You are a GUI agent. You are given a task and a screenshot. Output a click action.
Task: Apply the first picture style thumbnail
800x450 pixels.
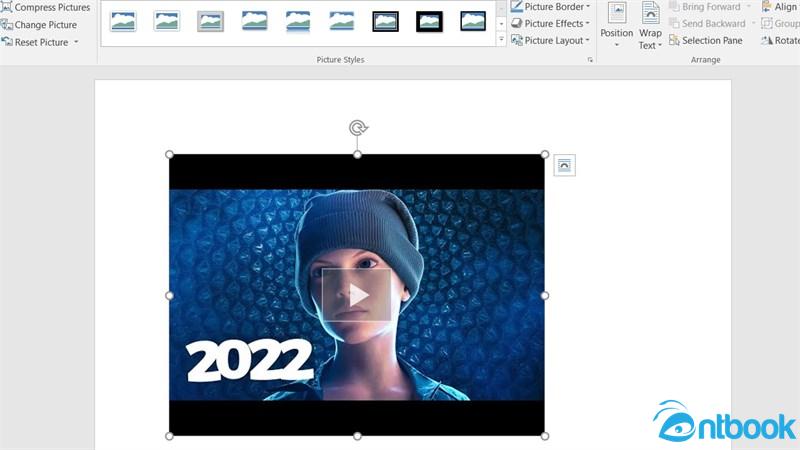[x=123, y=21]
